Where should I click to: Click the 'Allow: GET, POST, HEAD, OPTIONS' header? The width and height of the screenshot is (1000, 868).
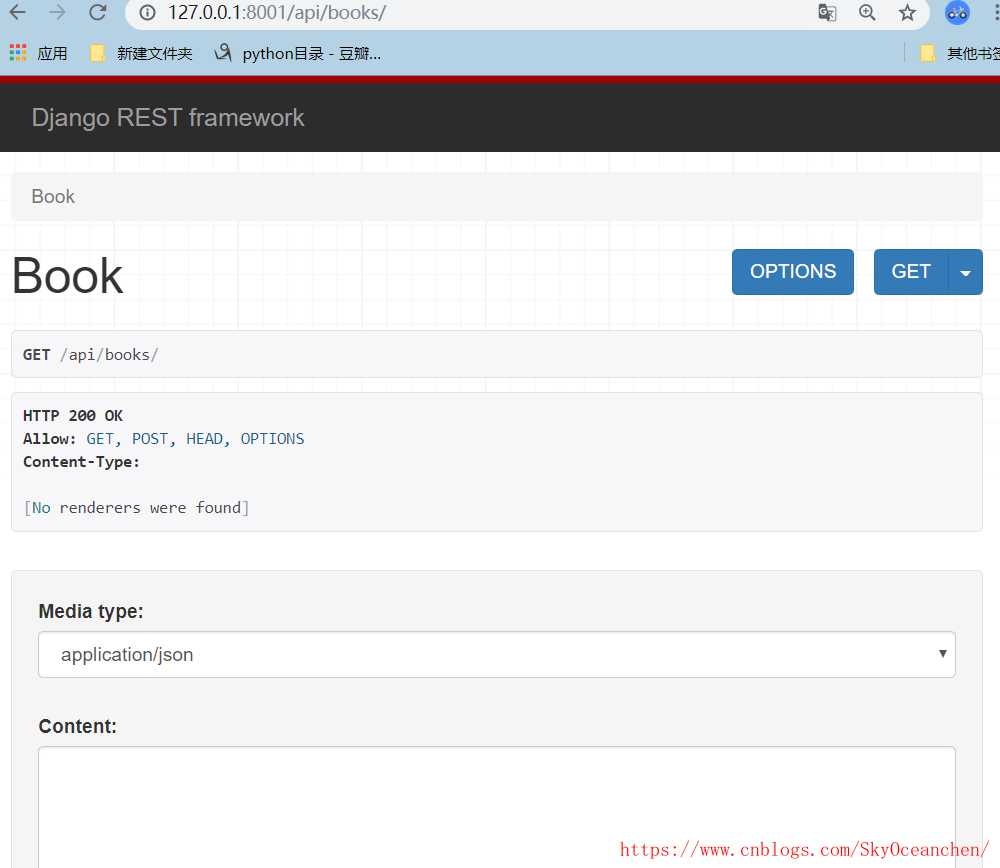coord(164,439)
